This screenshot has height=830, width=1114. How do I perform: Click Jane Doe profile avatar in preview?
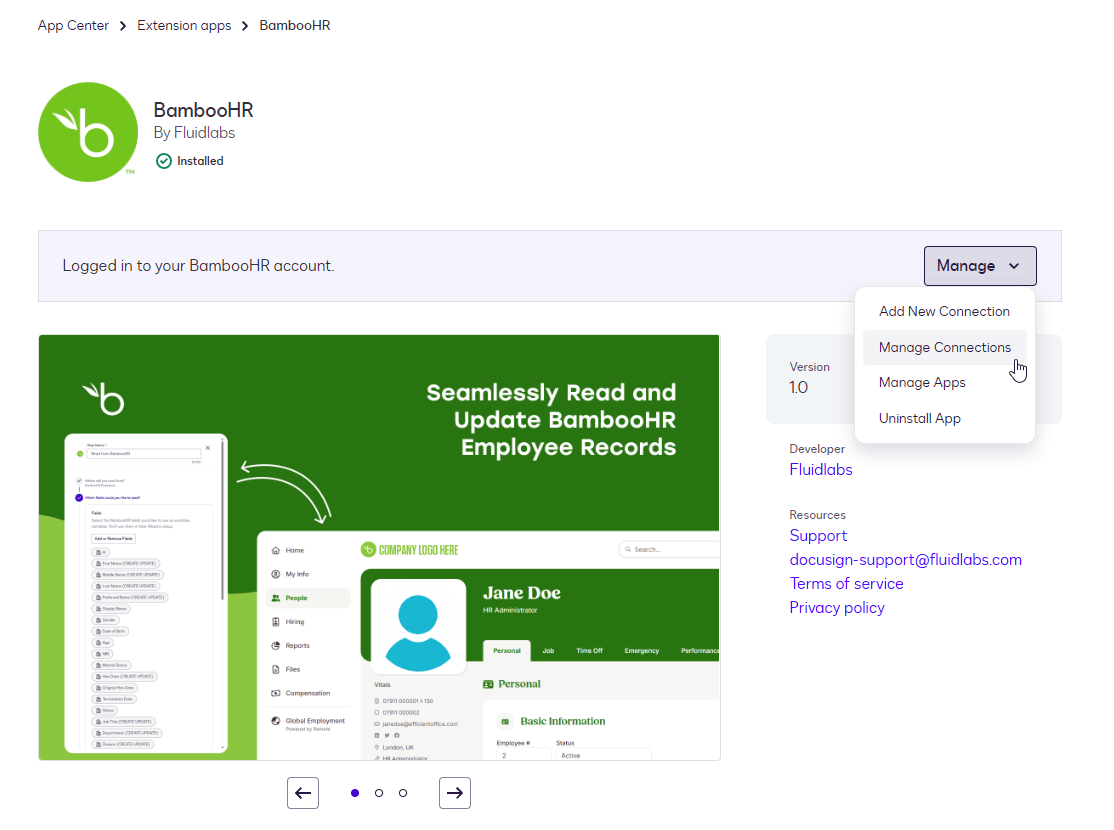click(418, 625)
